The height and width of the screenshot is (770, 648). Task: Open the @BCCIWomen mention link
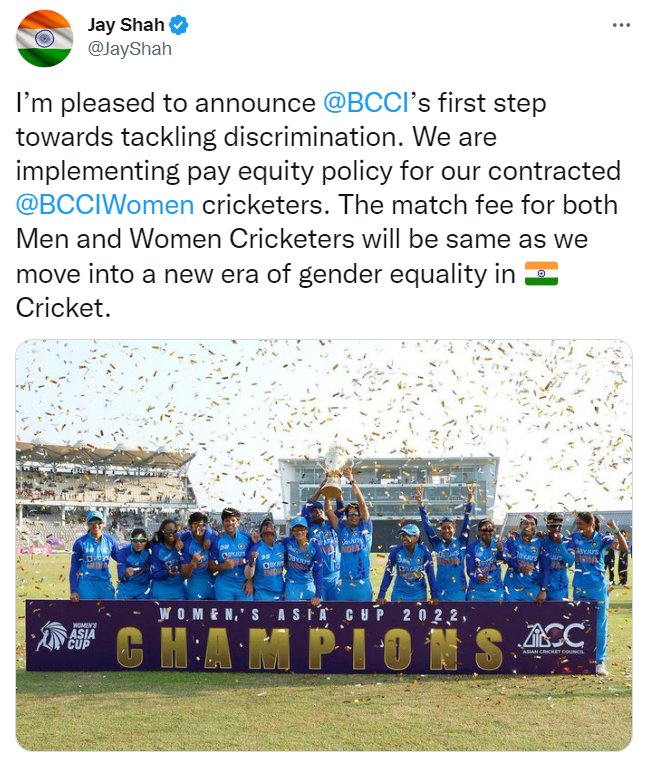click(105, 206)
